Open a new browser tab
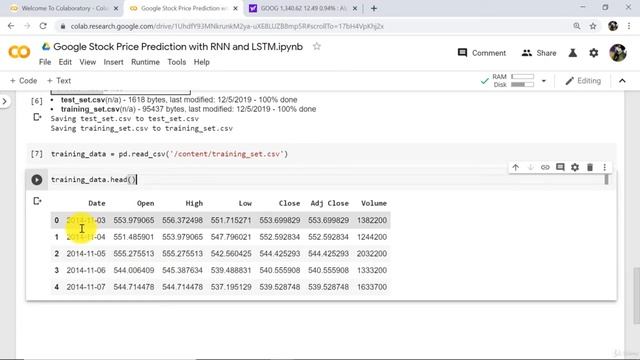Image resolution: width=640 pixels, height=360 pixels. 373,8
